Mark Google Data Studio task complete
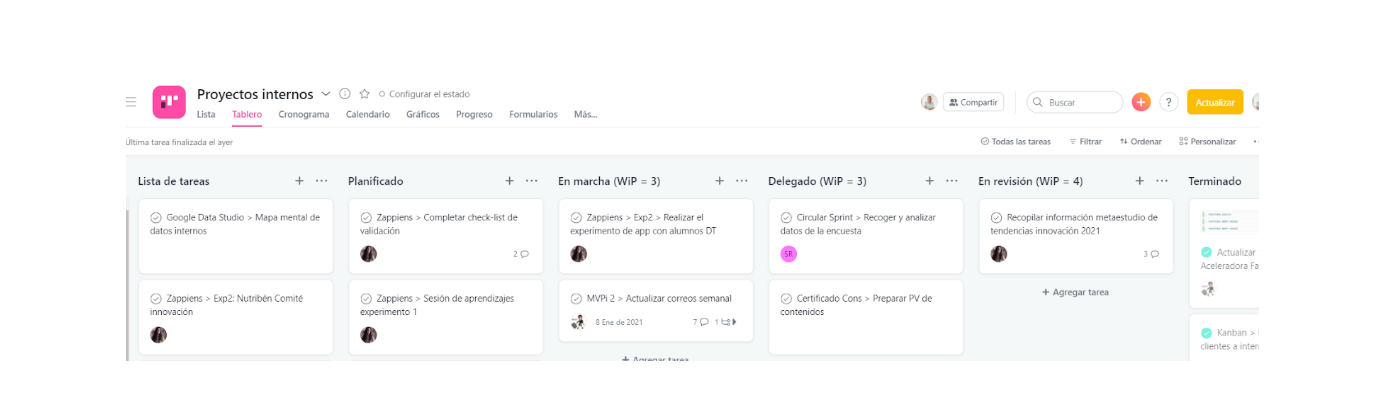 (x=156, y=217)
